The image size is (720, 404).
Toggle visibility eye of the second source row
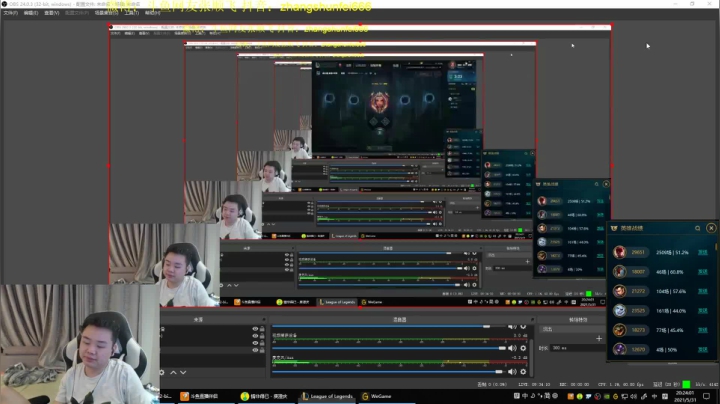coord(255,336)
